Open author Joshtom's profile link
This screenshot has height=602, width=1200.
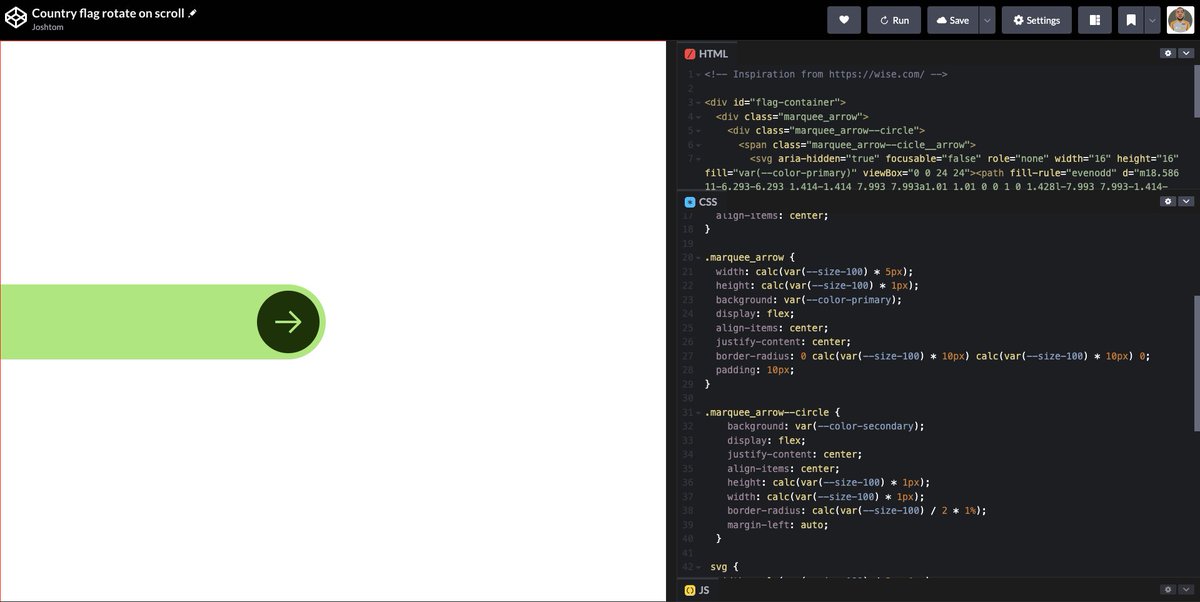(x=48, y=27)
